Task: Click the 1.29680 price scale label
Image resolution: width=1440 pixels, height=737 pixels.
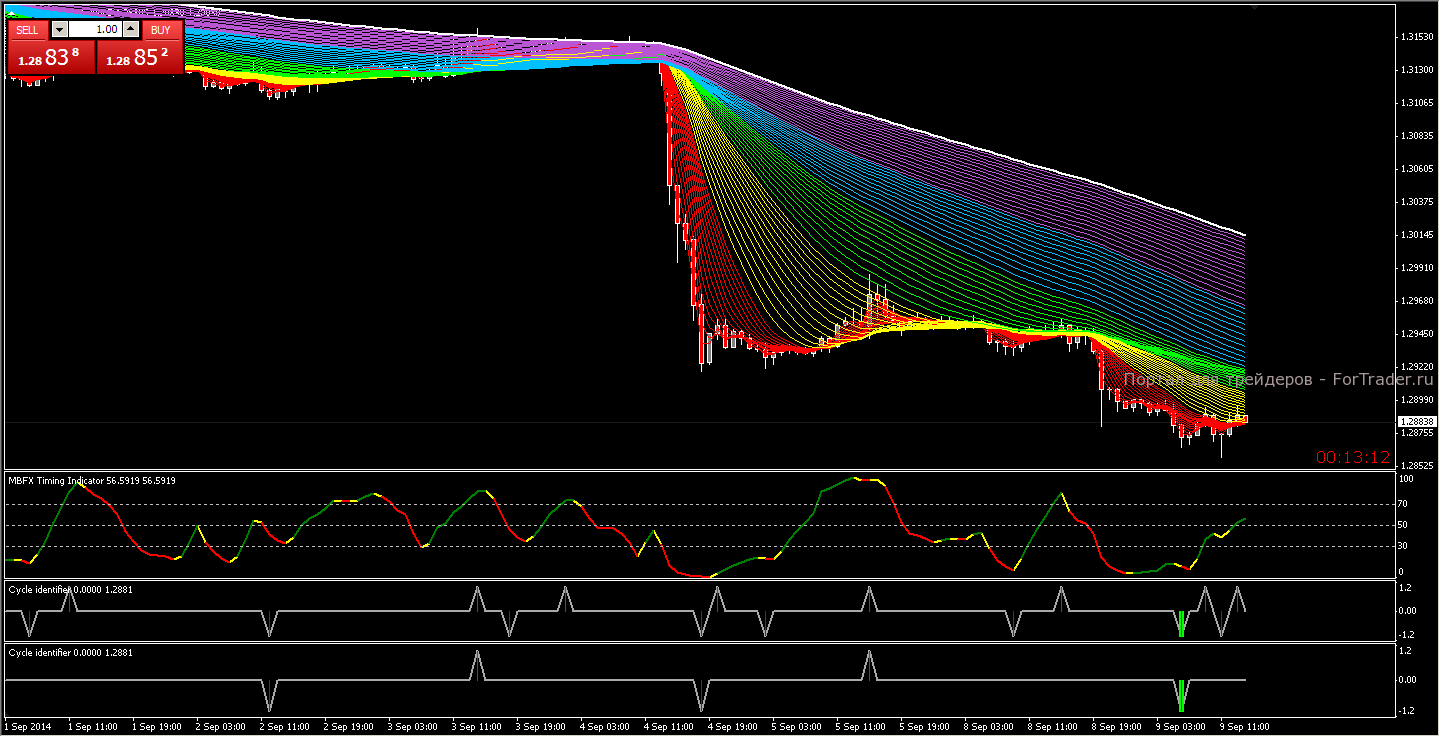Action: [1417, 301]
